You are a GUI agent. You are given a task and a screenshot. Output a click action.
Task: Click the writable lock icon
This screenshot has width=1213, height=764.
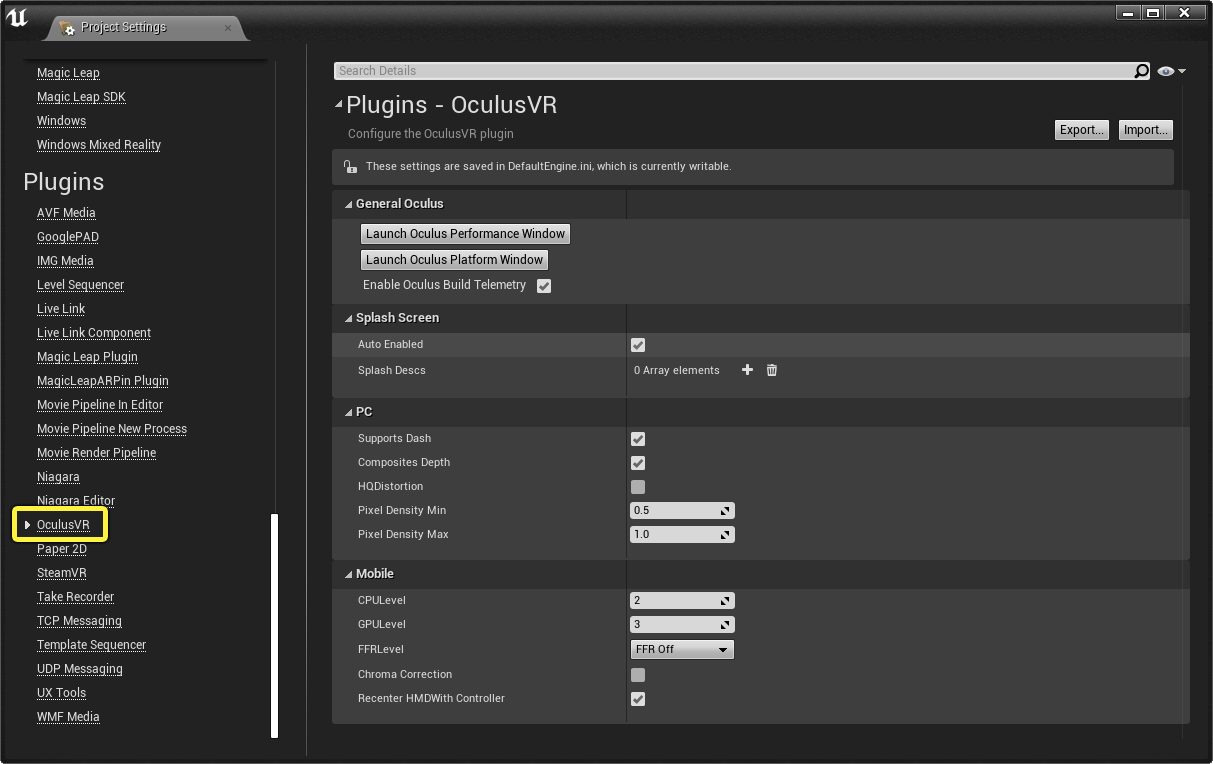pos(349,167)
